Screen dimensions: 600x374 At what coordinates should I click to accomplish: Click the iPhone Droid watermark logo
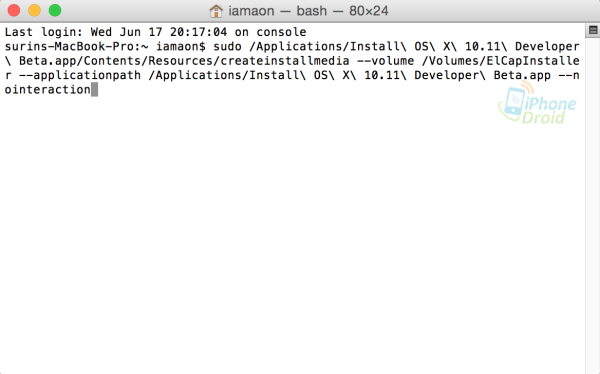(x=537, y=103)
